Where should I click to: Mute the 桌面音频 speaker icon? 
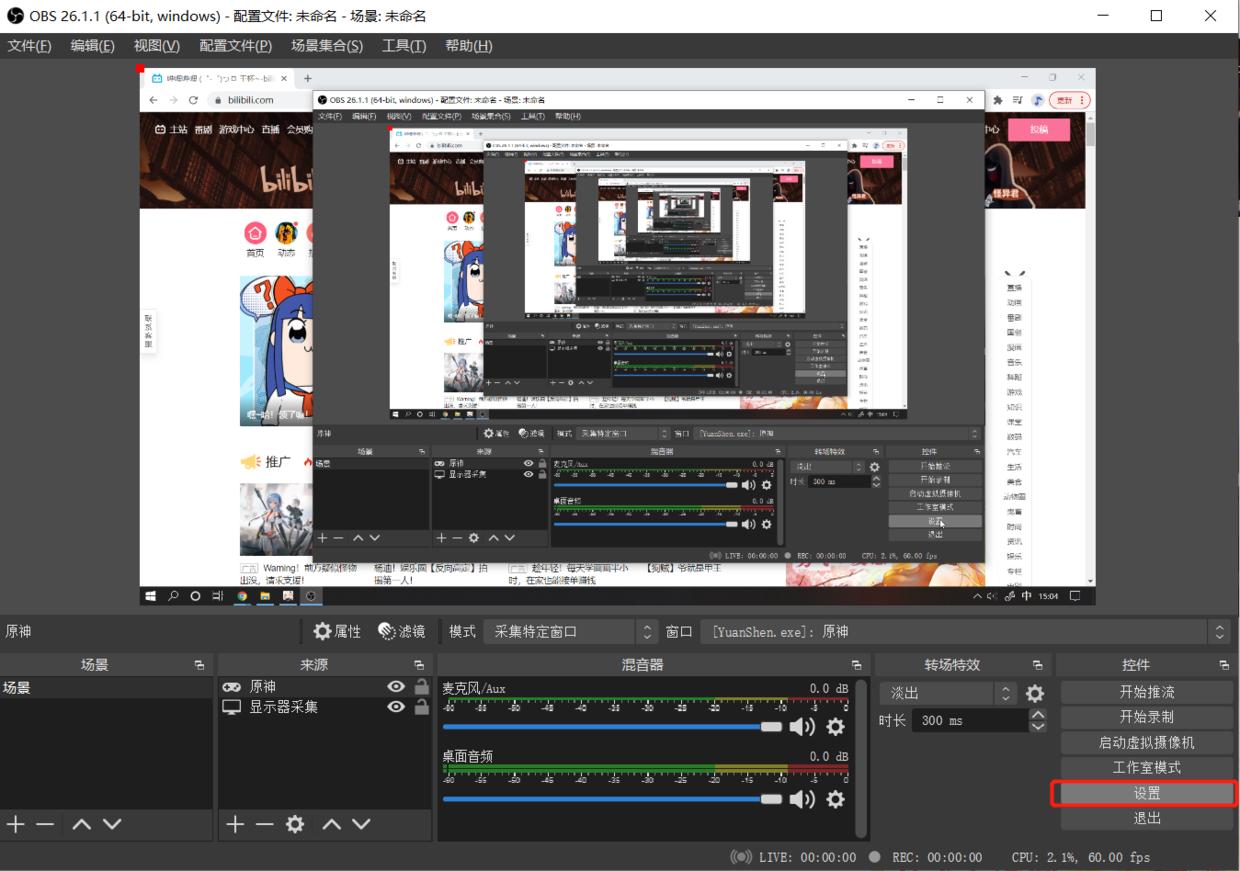[801, 799]
